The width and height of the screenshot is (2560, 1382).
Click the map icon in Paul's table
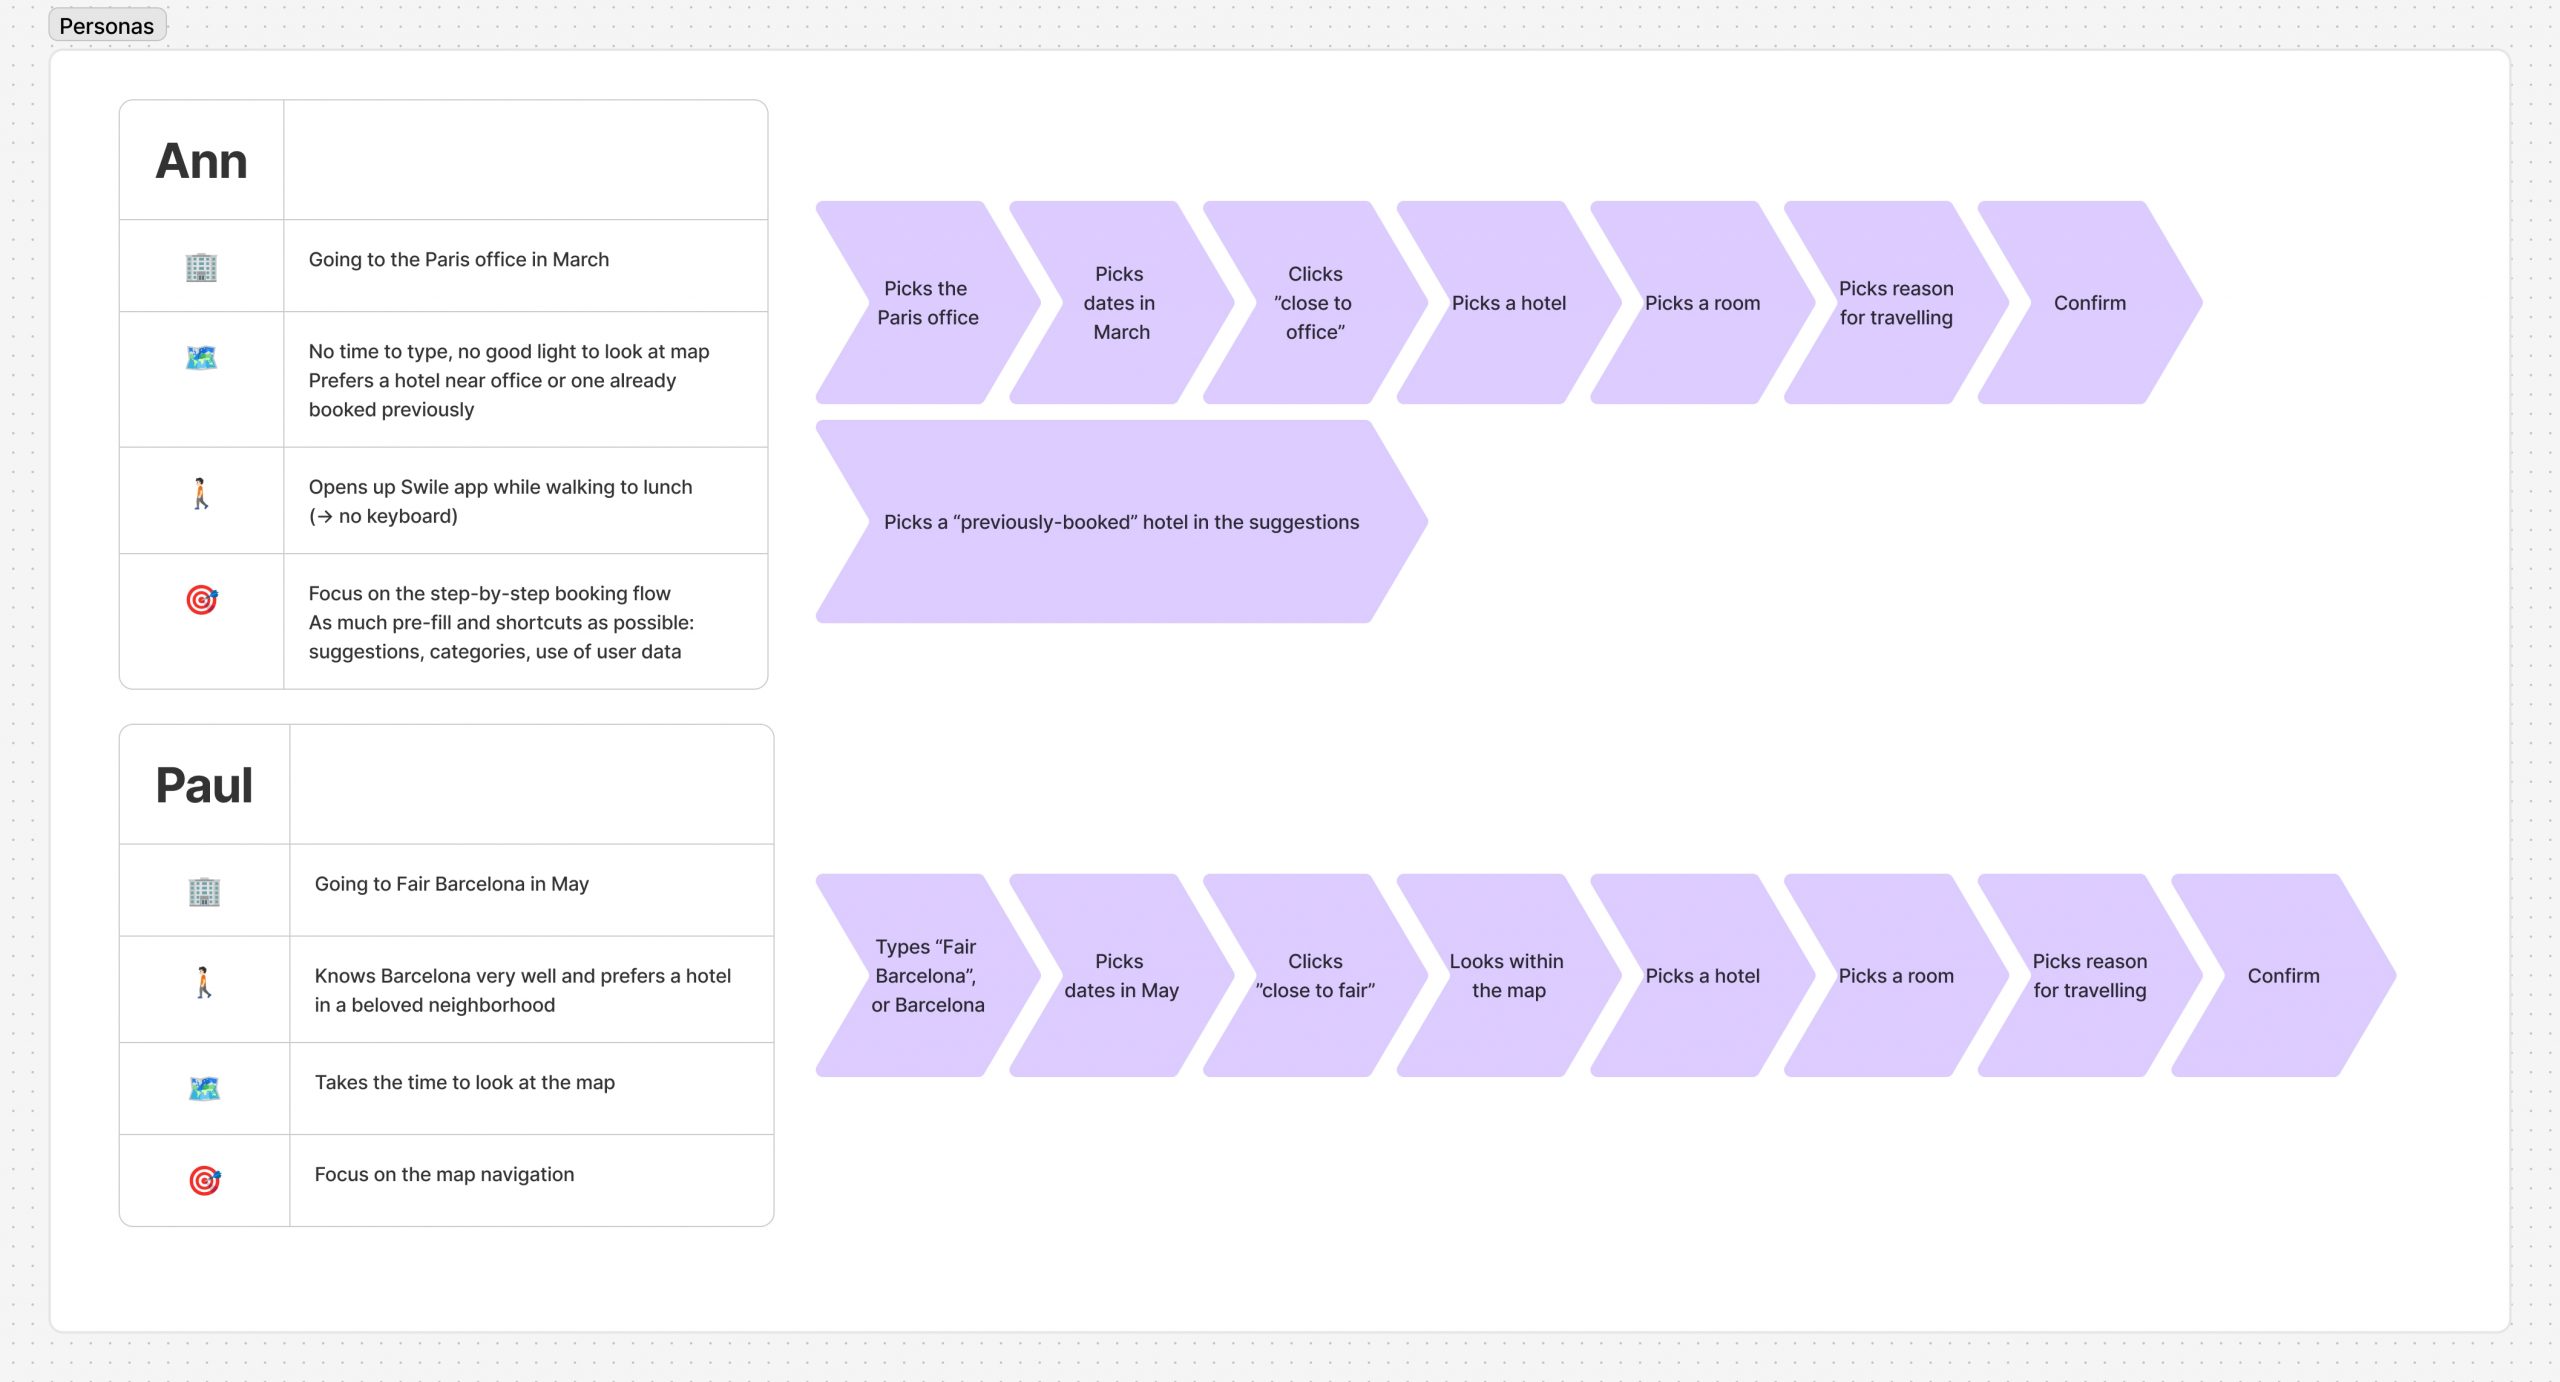pos(204,1088)
